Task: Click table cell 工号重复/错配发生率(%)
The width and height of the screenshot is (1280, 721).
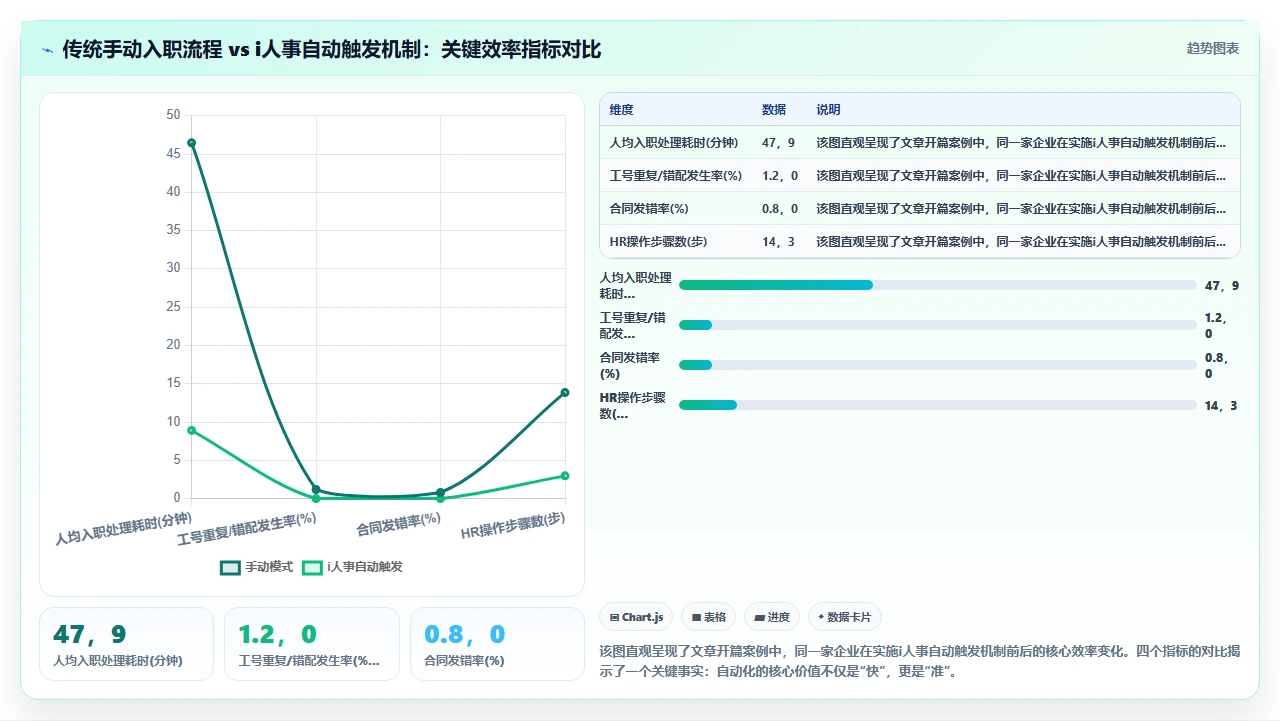Action: [x=676, y=176]
